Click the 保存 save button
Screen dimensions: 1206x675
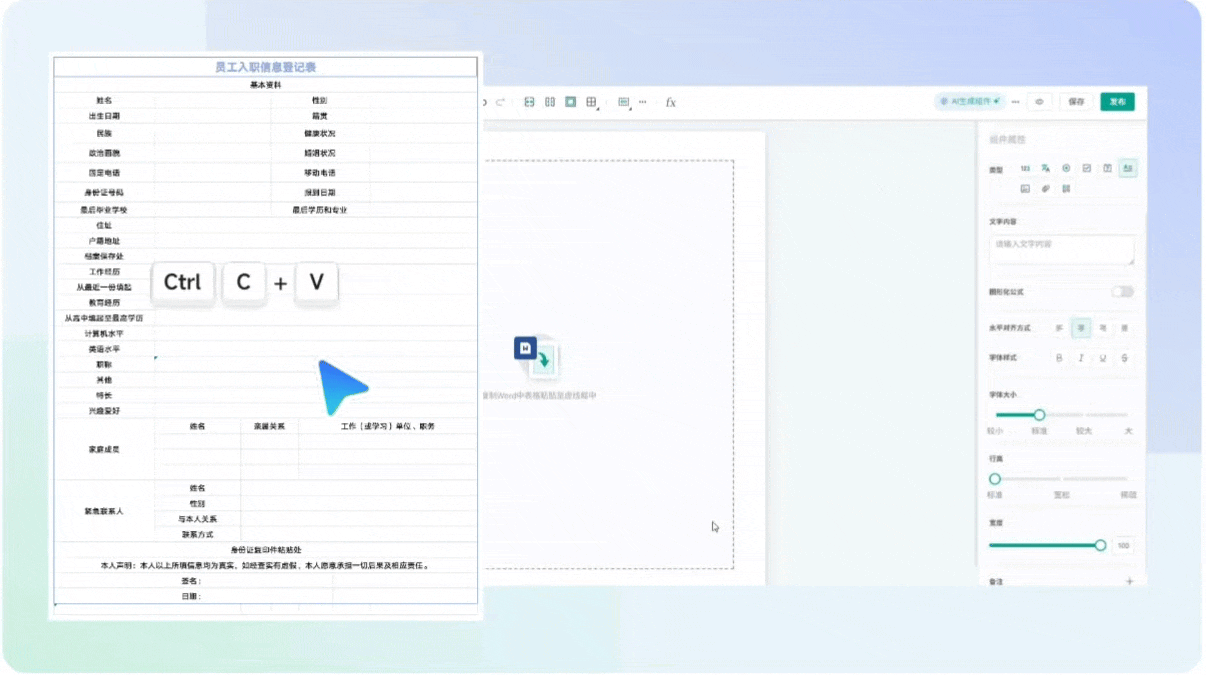pos(1076,101)
